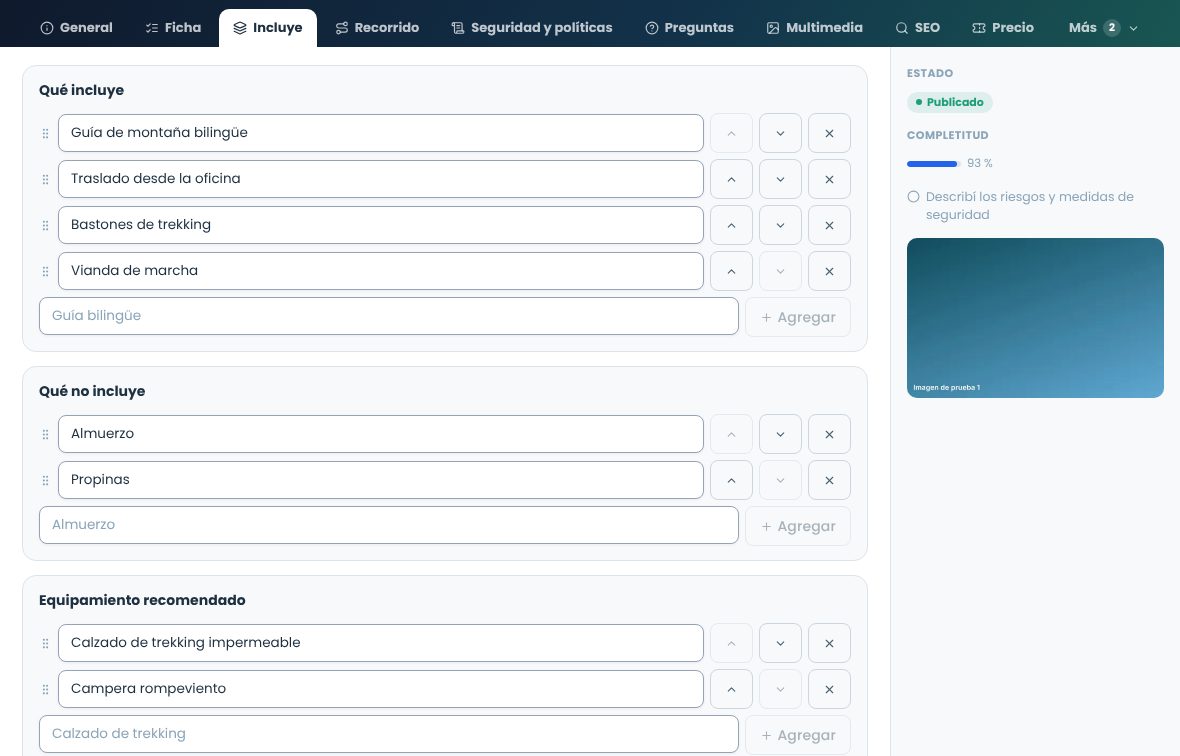Delete the 'Vianda de marcha' item
Screen dimensions: 1180x756
pyautogui.click(x=829, y=271)
